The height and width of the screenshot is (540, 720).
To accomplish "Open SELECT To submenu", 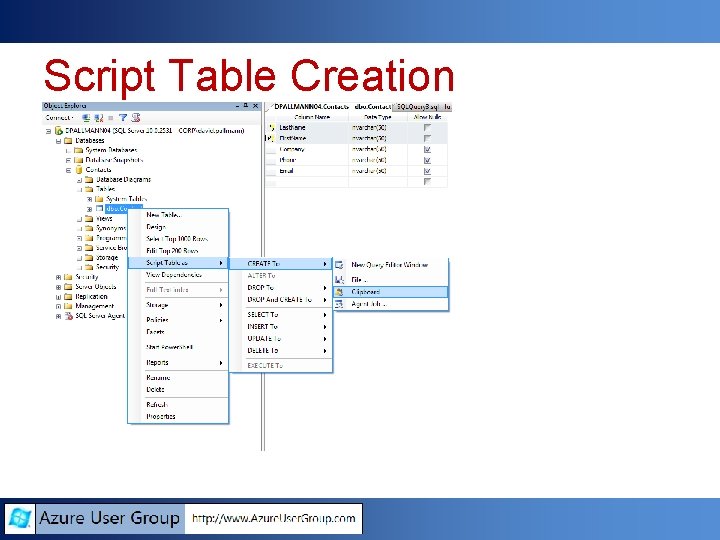I will click(x=281, y=315).
